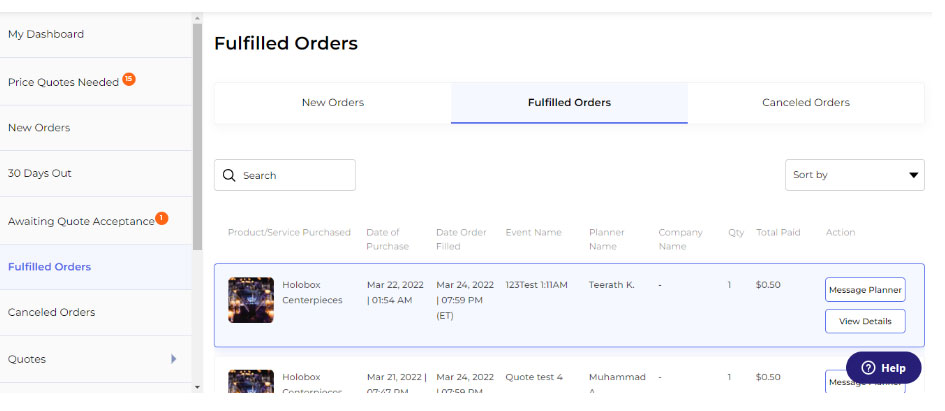Click the Awaiting Quote Acceptance count badge
Viewport: 945px width, 411px height.
[162, 218]
